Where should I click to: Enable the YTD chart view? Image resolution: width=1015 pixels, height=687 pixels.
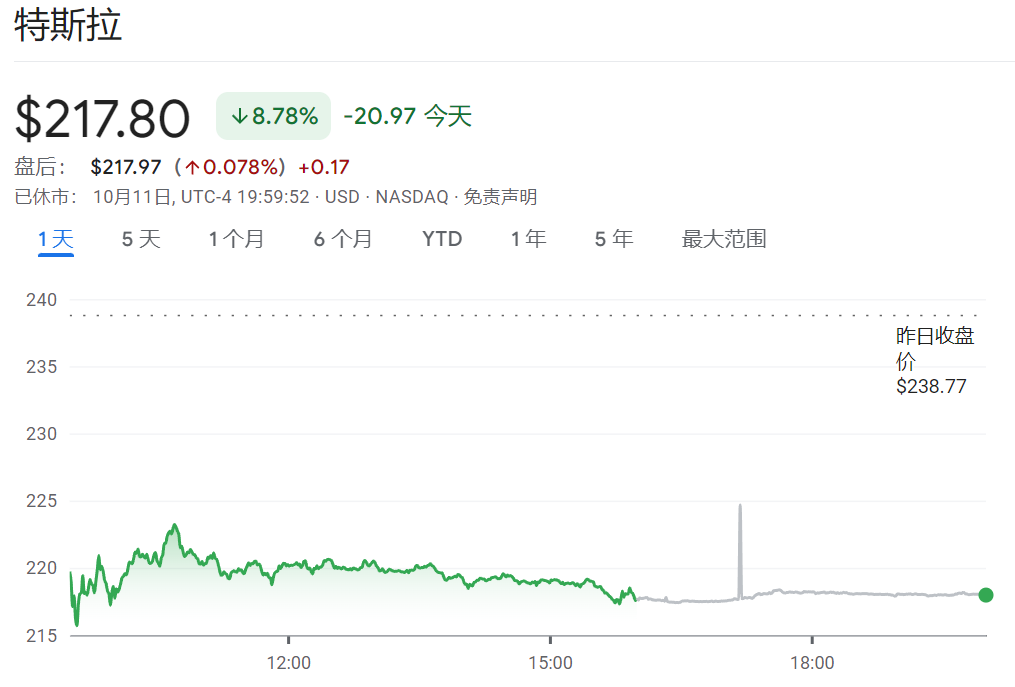point(441,239)
